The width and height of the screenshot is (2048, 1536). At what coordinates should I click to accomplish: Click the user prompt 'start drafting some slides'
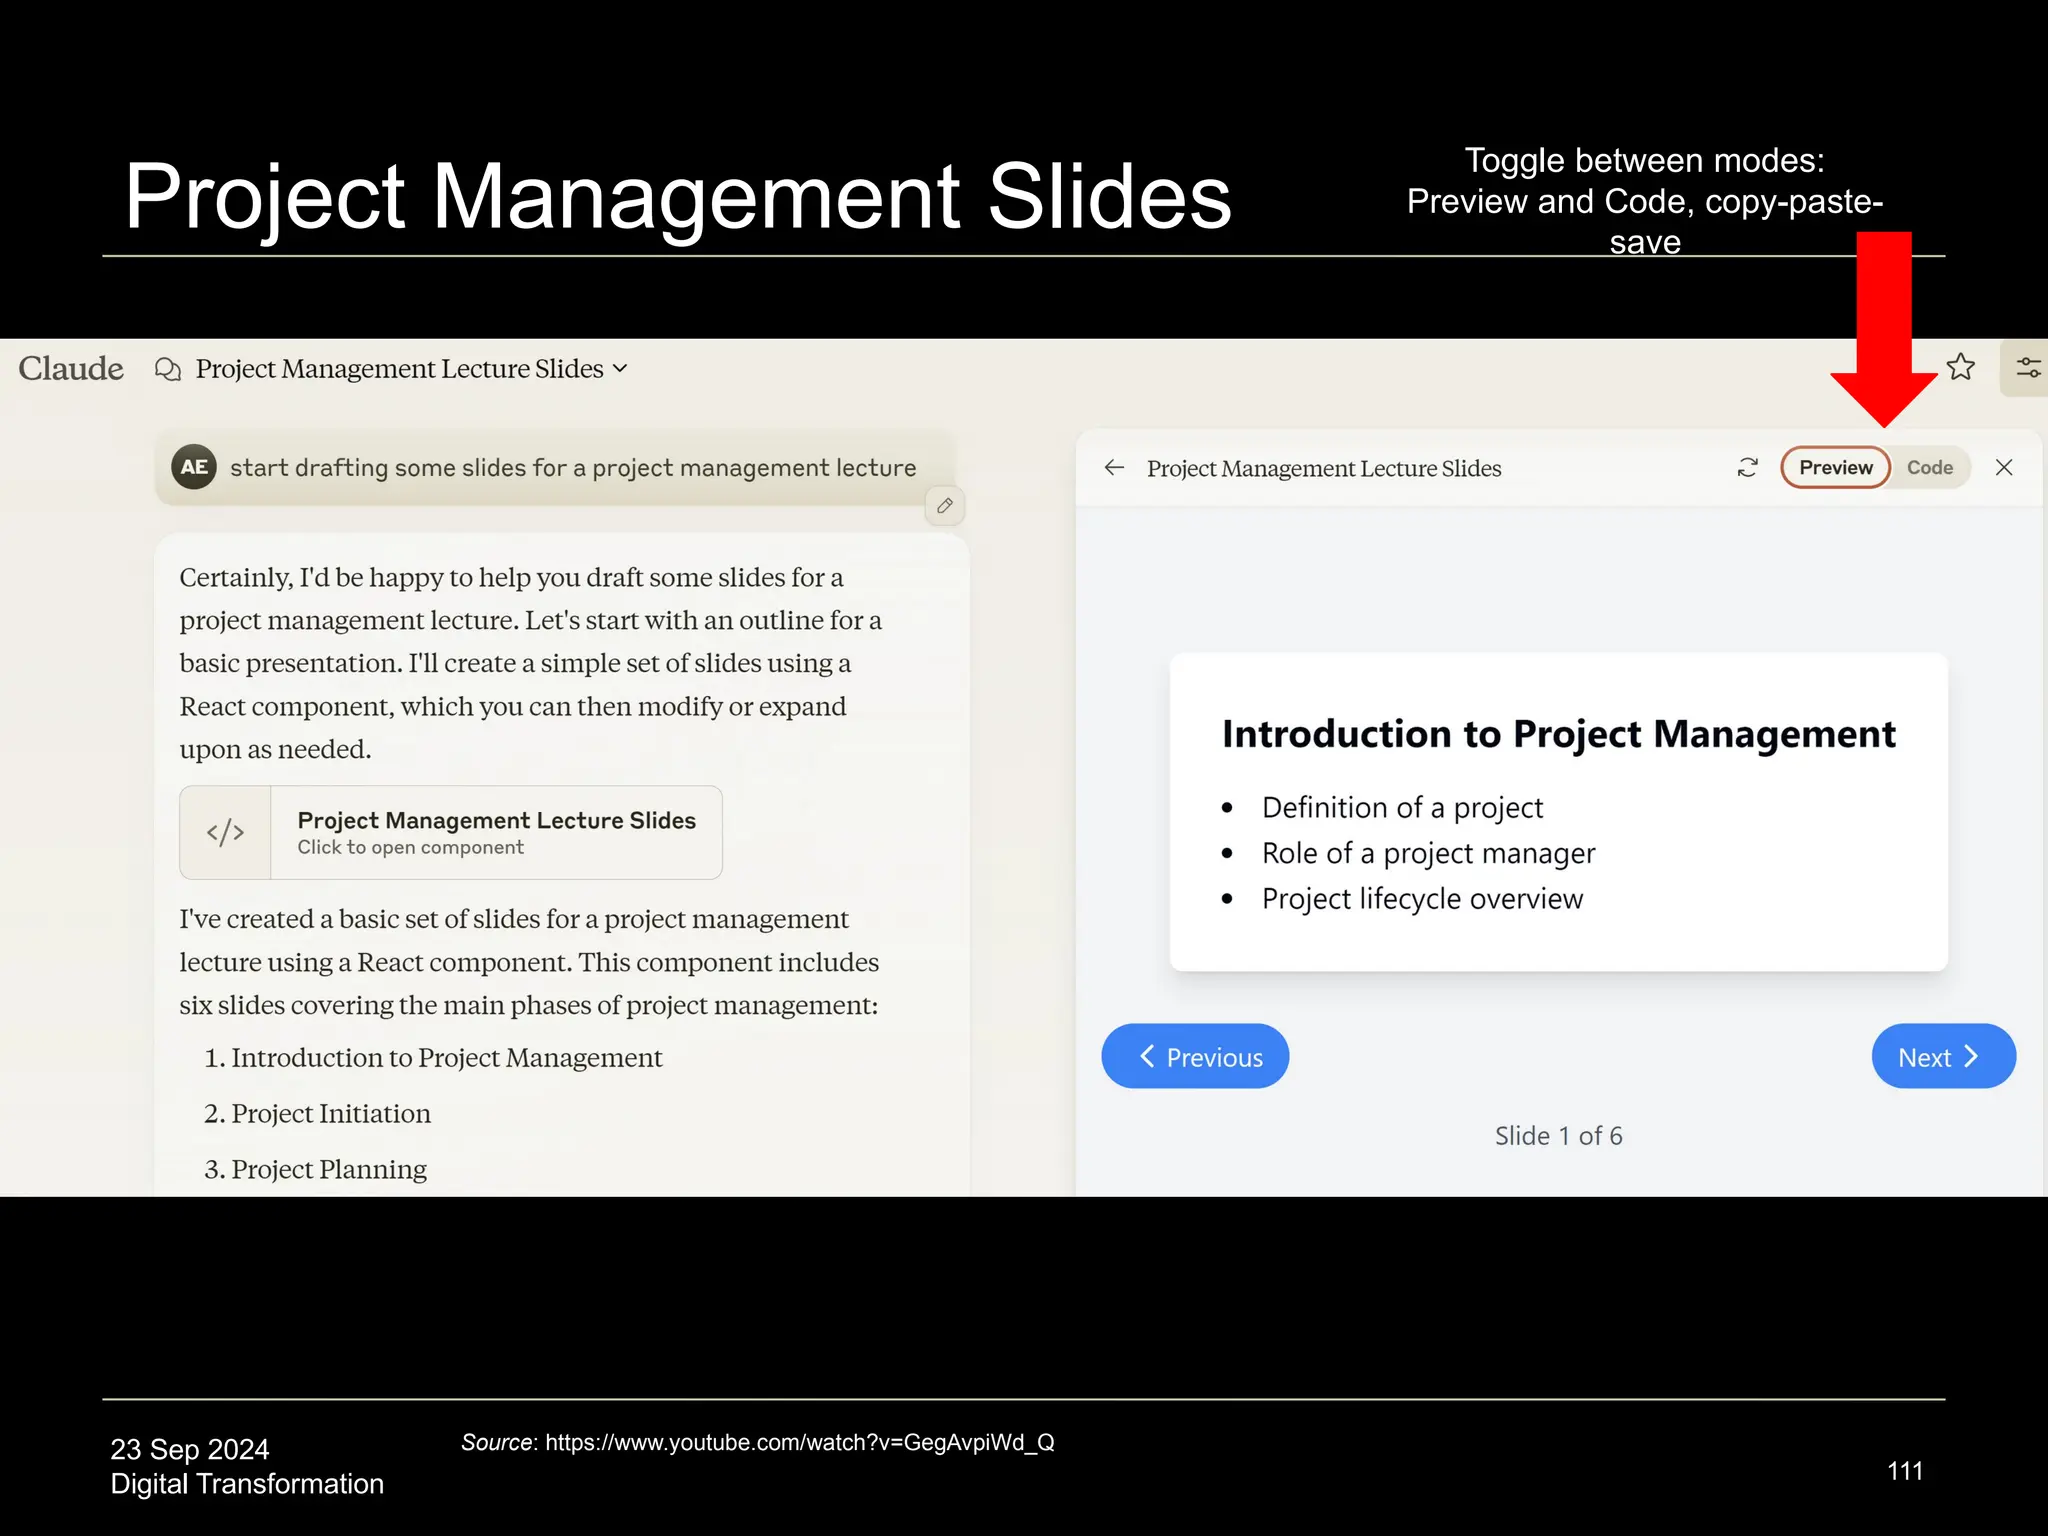click(x=573, y=468)
